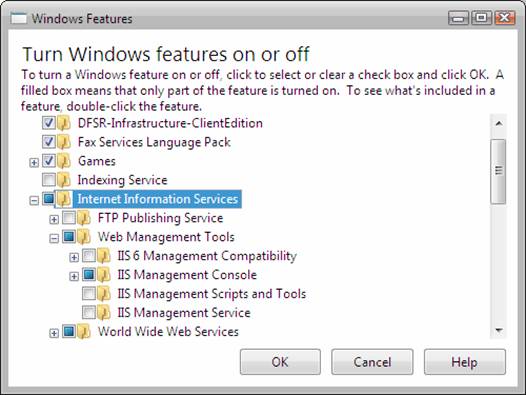Check the IIS Management Scripts and Tools box

pyautogui.click(x=89, y=293)
